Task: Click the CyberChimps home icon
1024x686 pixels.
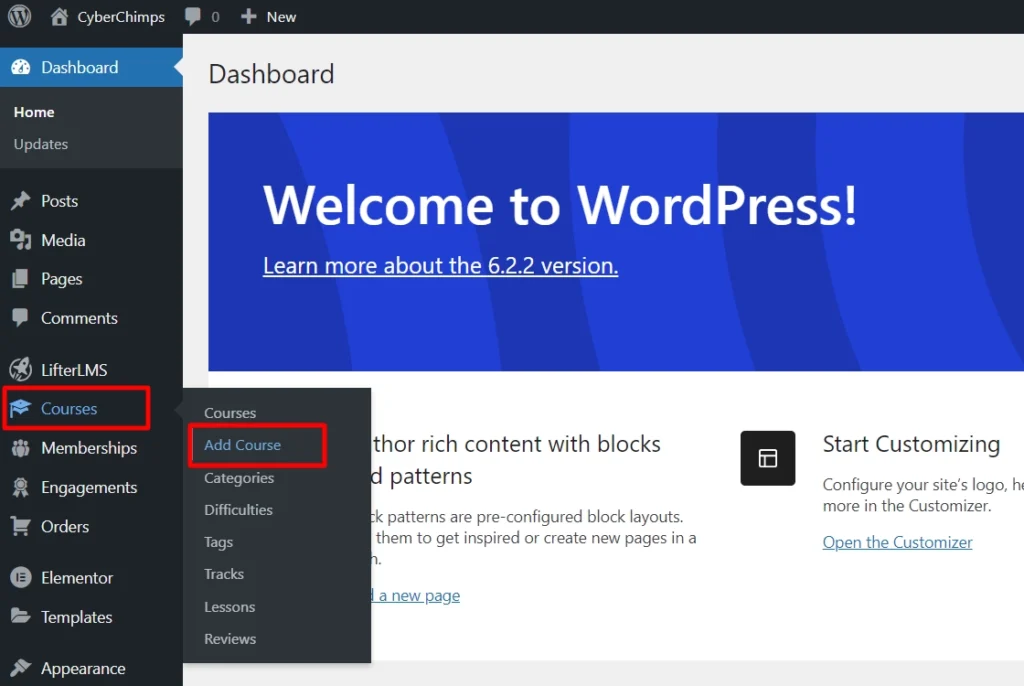Action: point(60,17)
